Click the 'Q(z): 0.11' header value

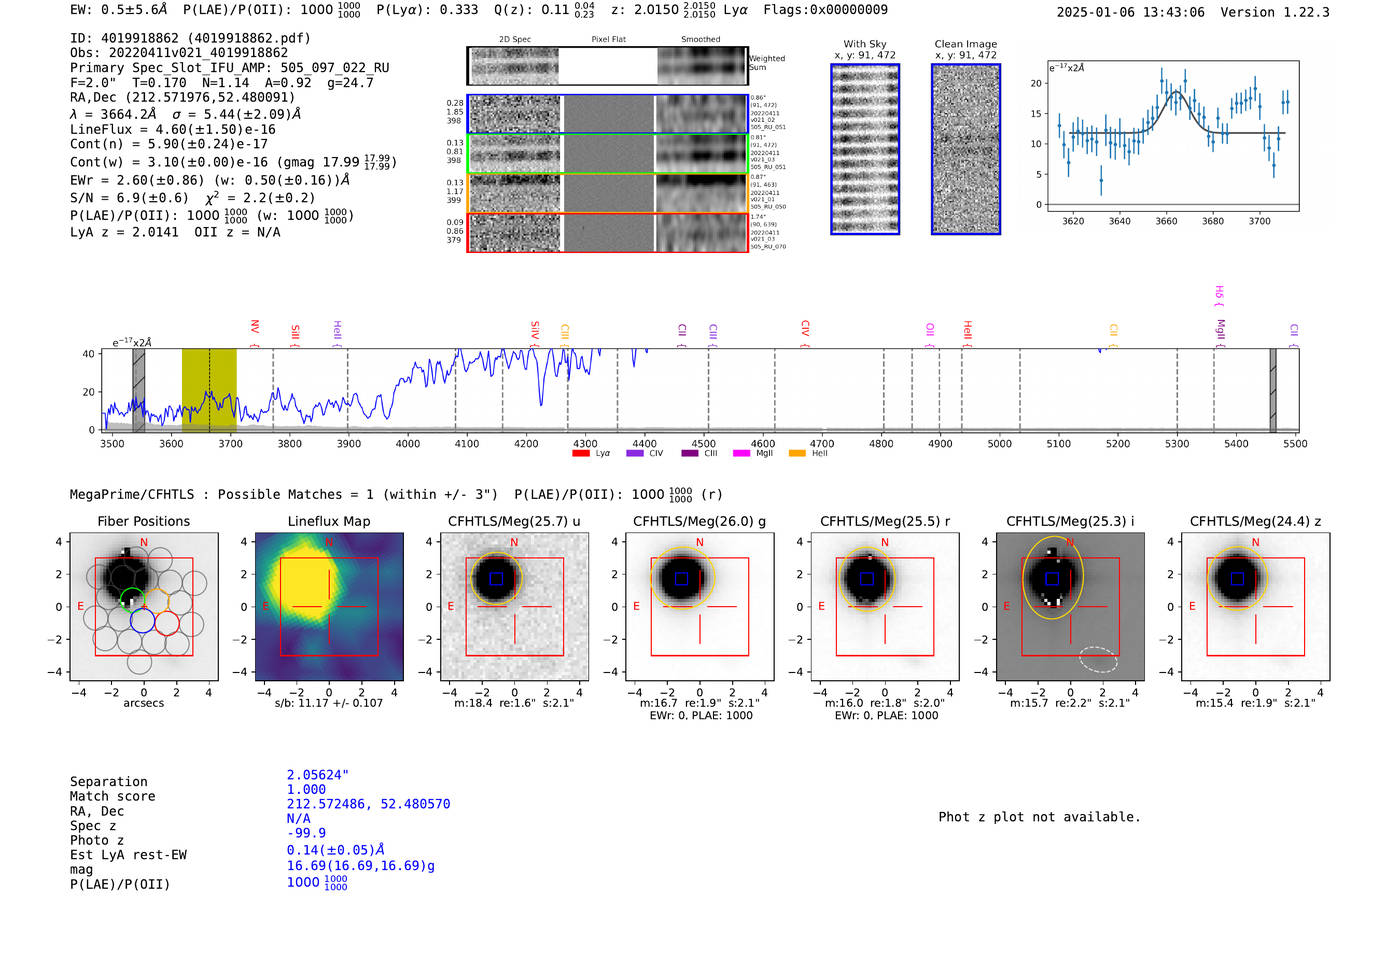531,10
